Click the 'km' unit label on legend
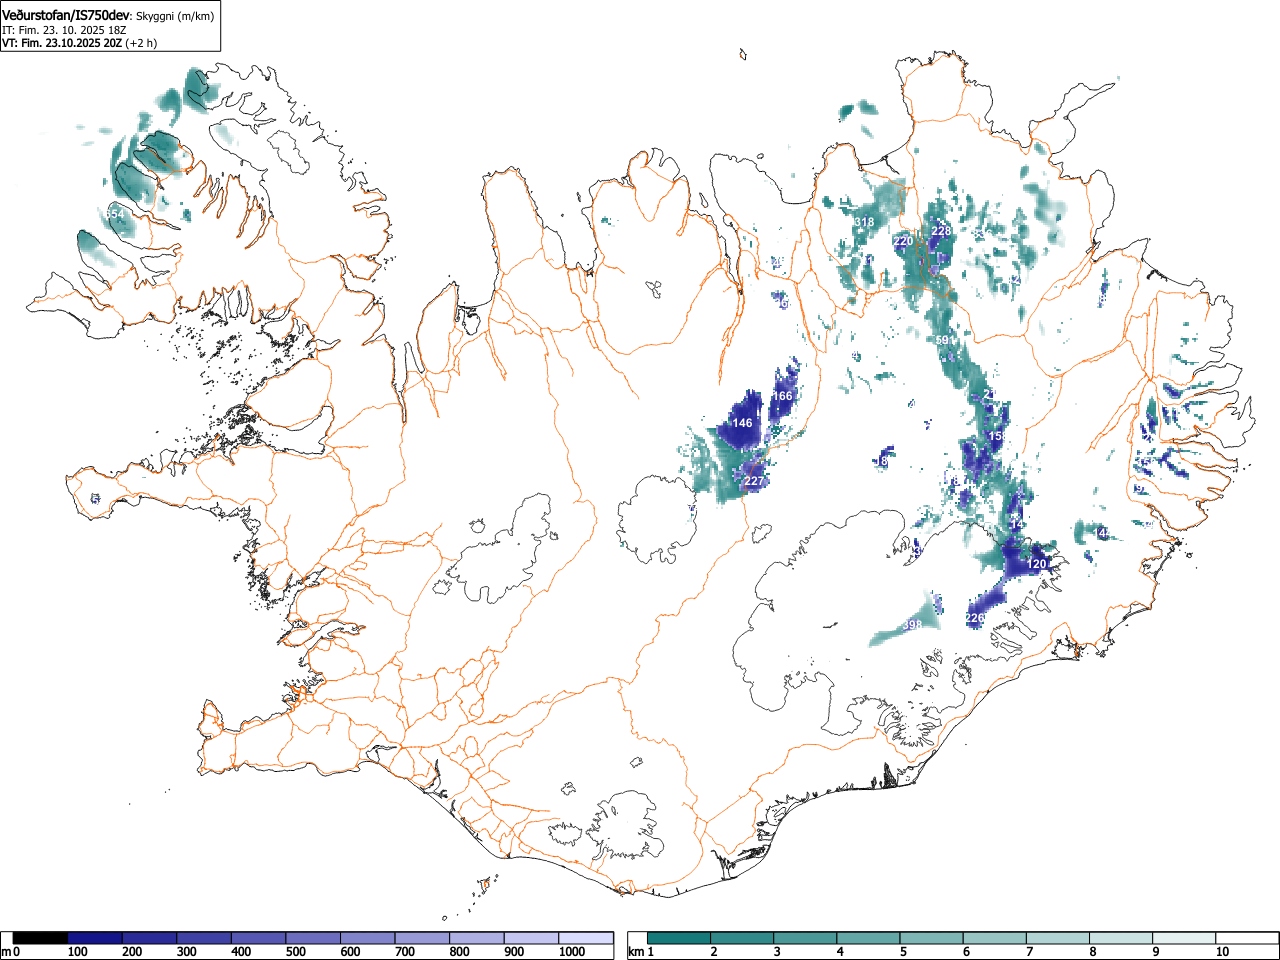Screen dimensions: 1280x960 tap(636, 952)
